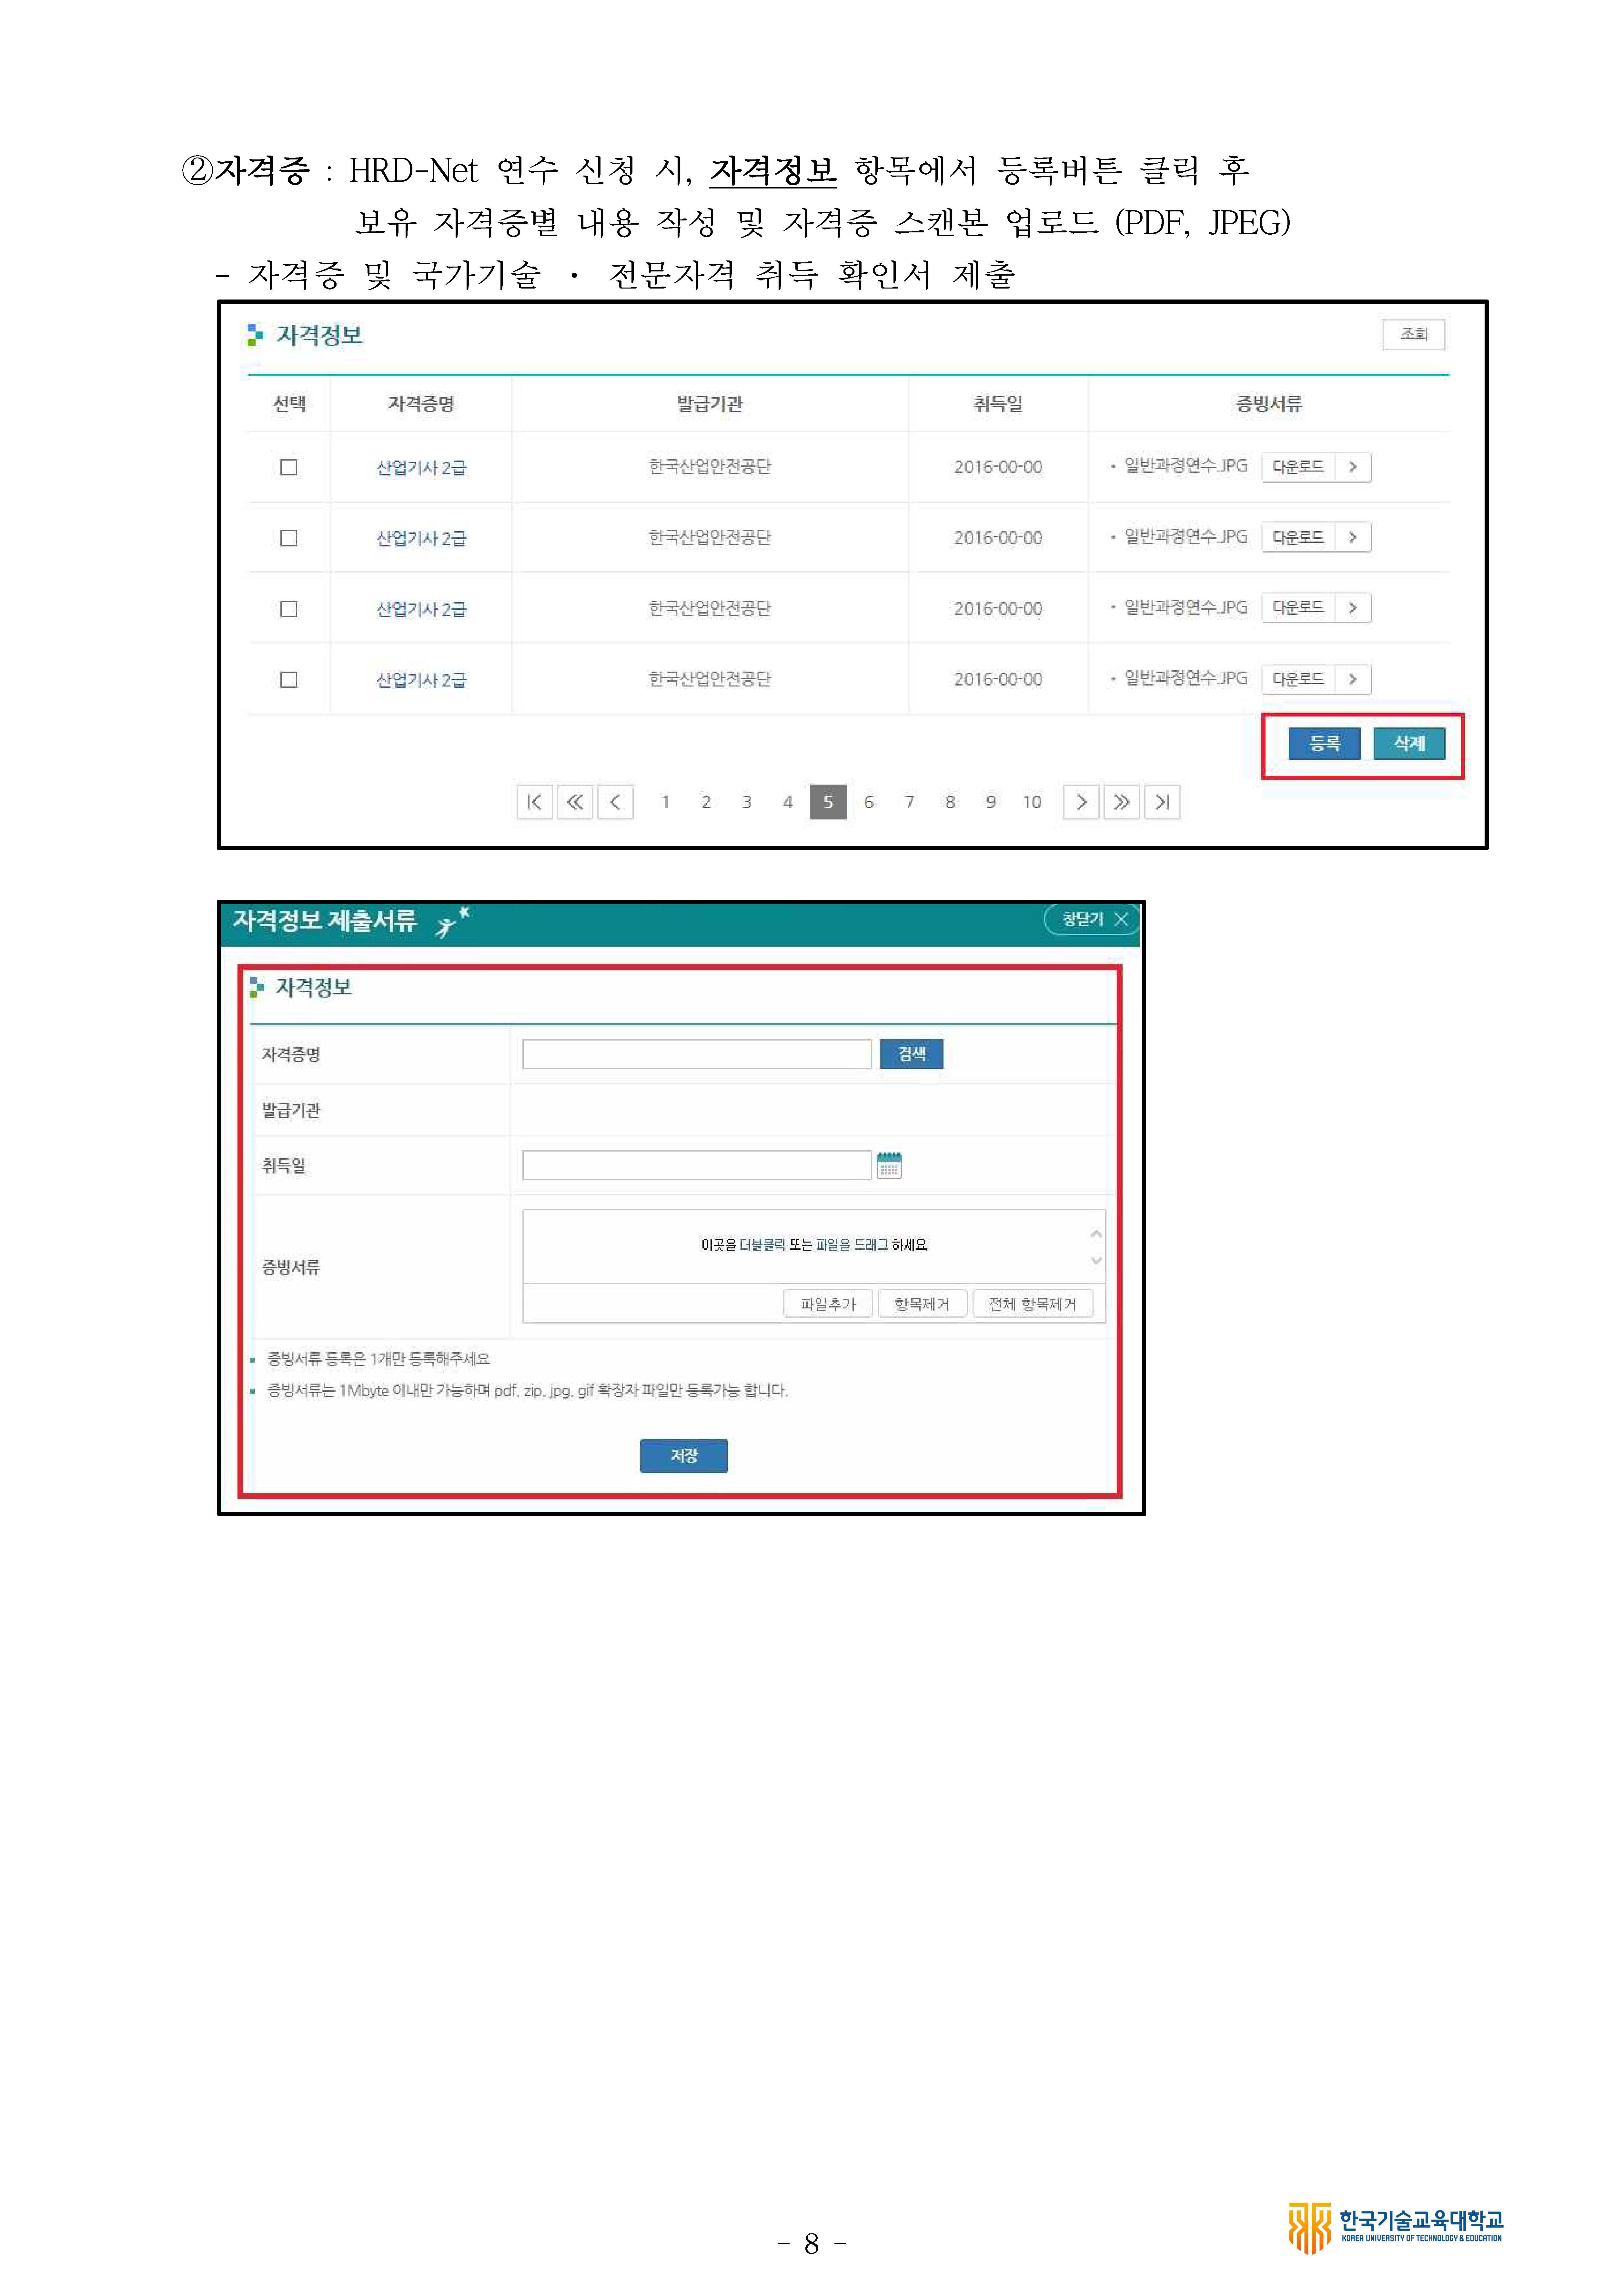Image resolution: width=1624 pixels, height=2296 pixels.
Task: Click 다운로드 button in first row
Action: click(x=1298, y=467)
